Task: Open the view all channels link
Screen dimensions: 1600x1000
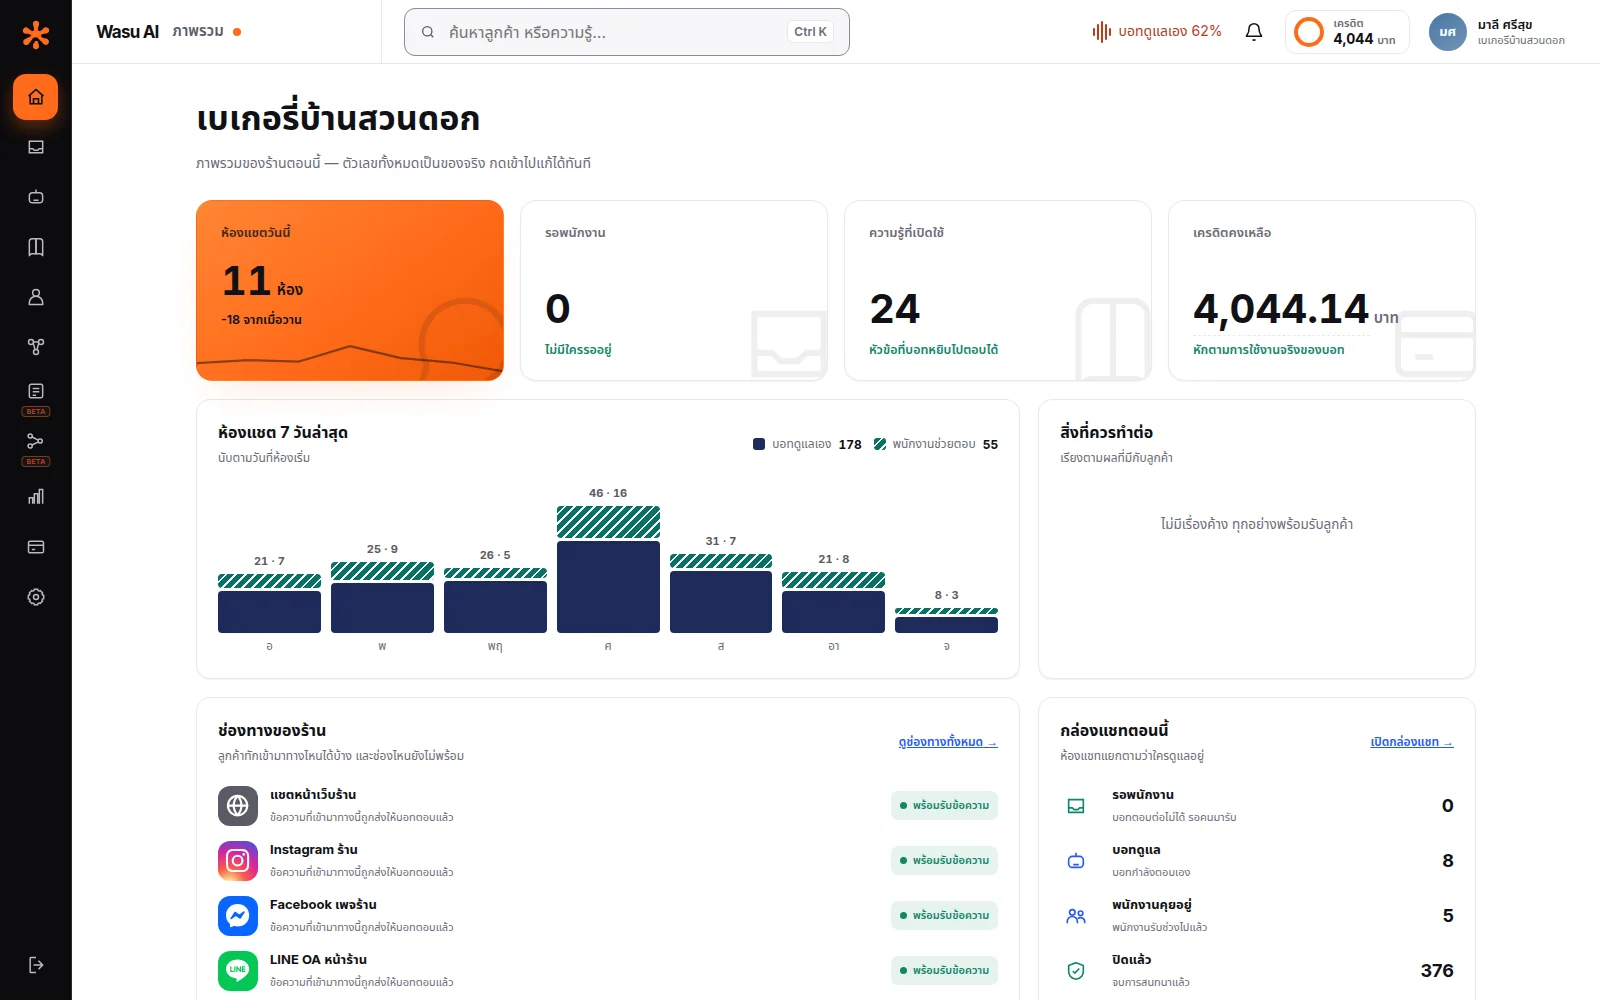Action: pyautogui.click(x=948, y=742)
